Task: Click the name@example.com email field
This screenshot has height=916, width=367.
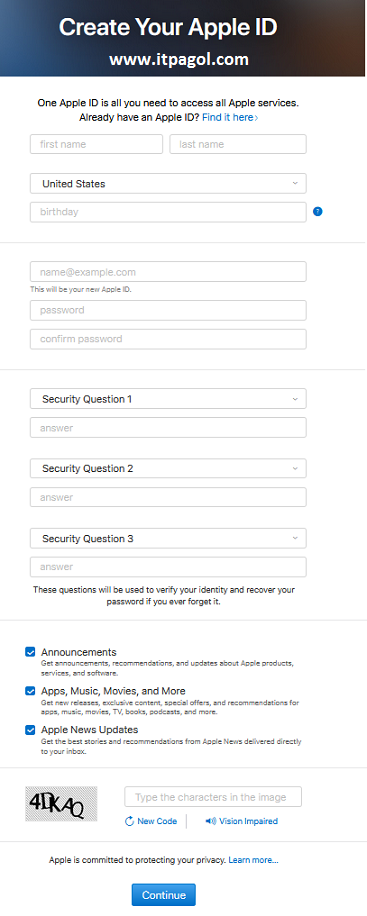Action: coord(168,272)
